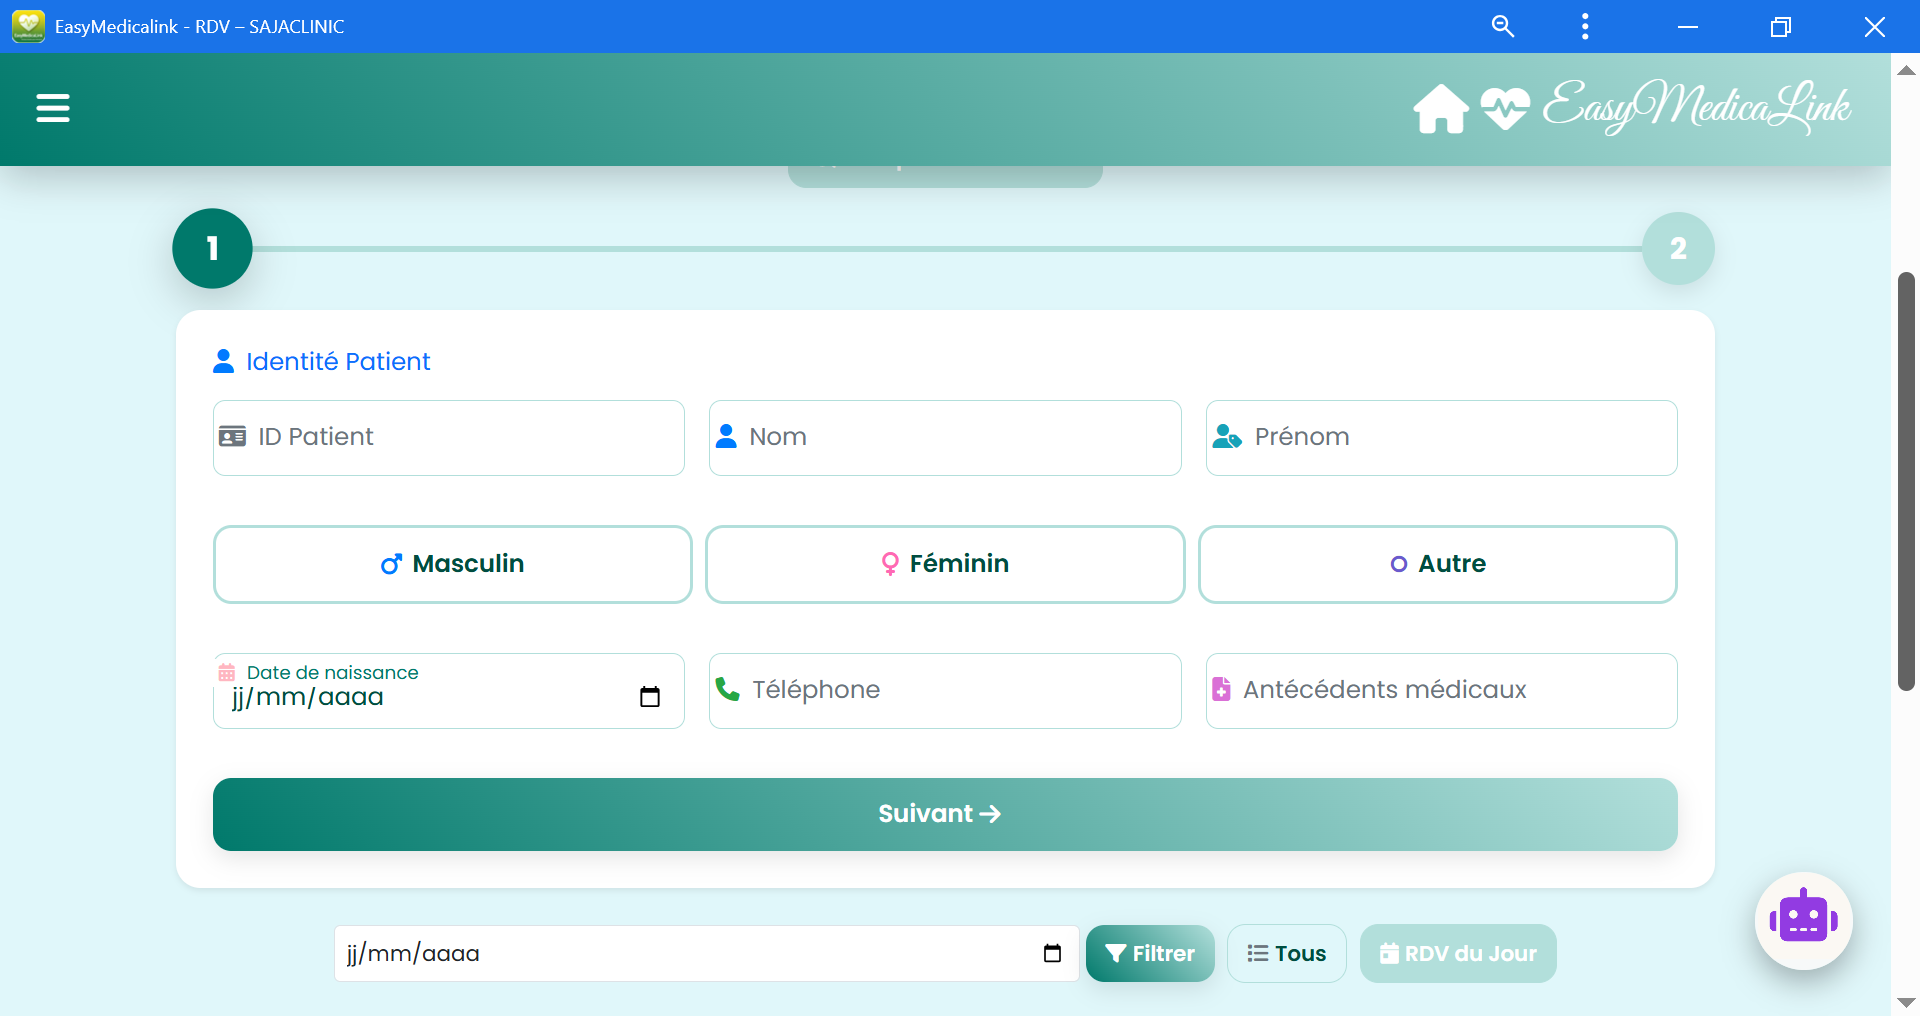This screenshot has width=1920, height=1016.
Task: Open the purple chatbot assistant
Action: pos(1803,920)
